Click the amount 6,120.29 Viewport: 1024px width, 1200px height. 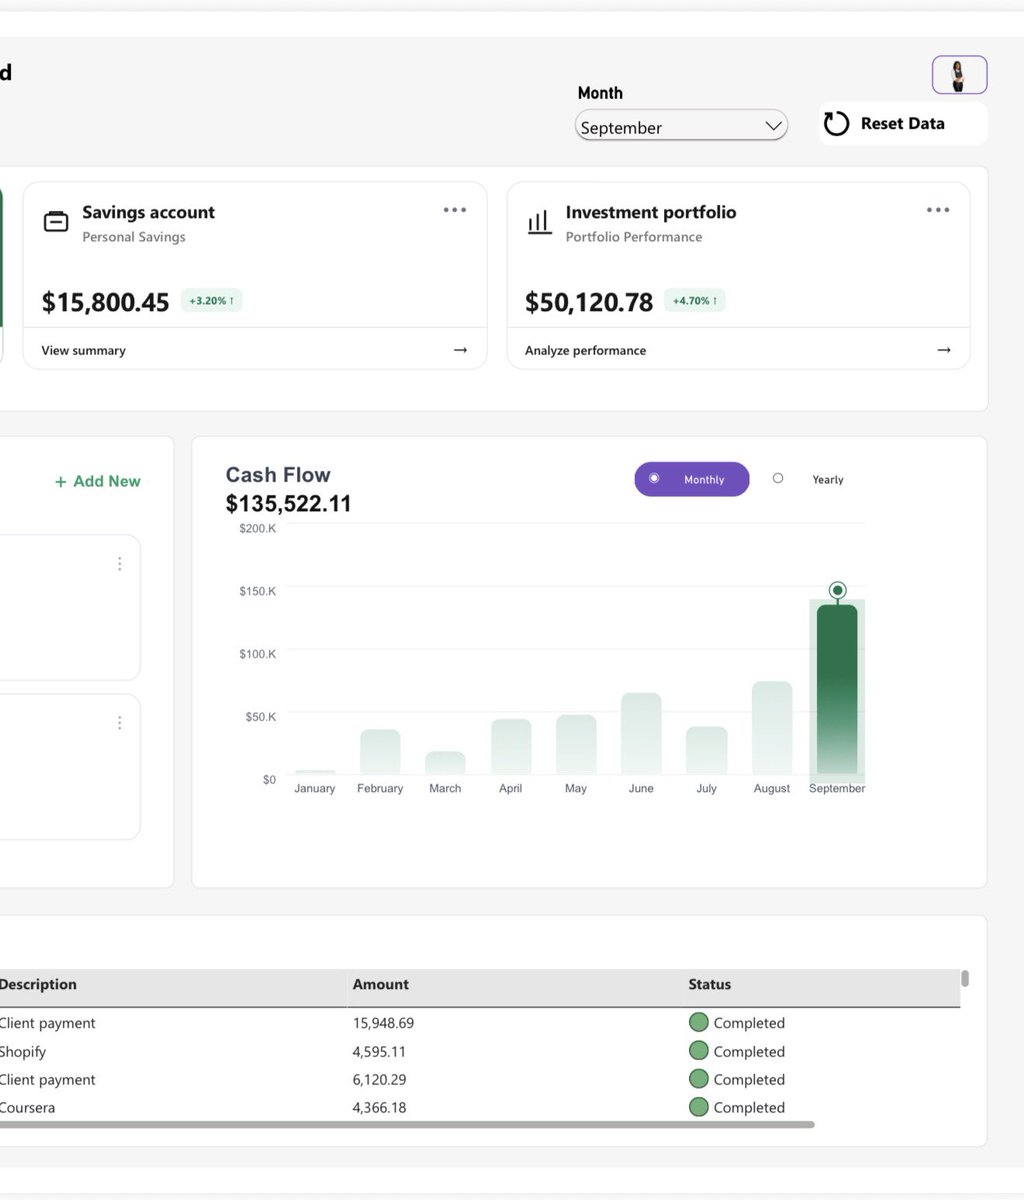pyautogui.click(x=379, y=1079)
